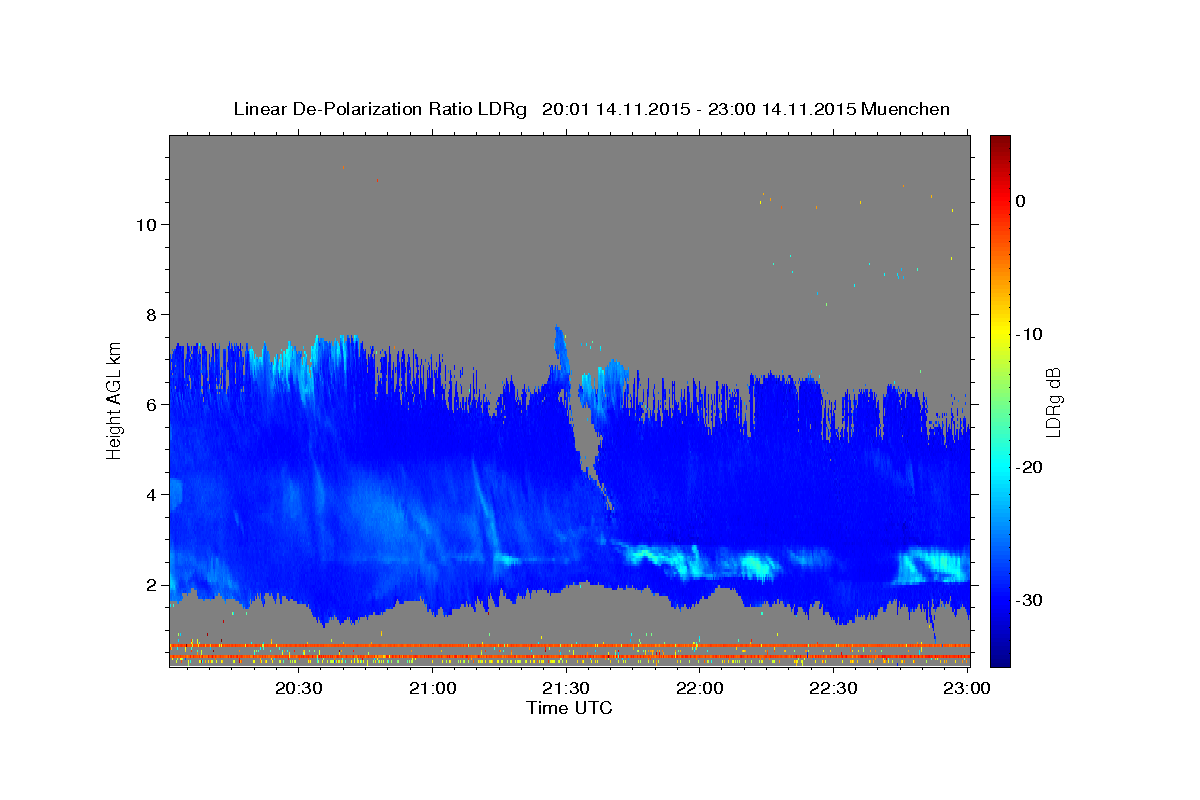Click the 21:30 time tick label
The width and height of the screenshot is (1200, 800).
566,689
